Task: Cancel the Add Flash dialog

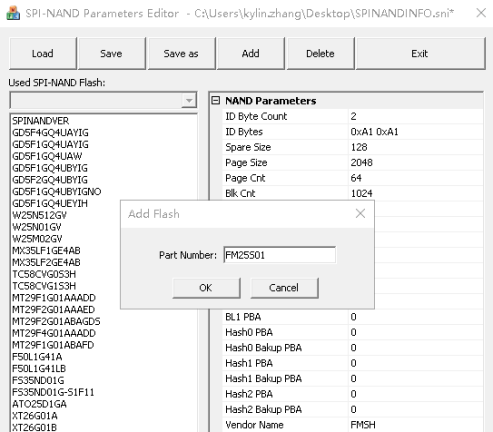Action: (284, 288)
